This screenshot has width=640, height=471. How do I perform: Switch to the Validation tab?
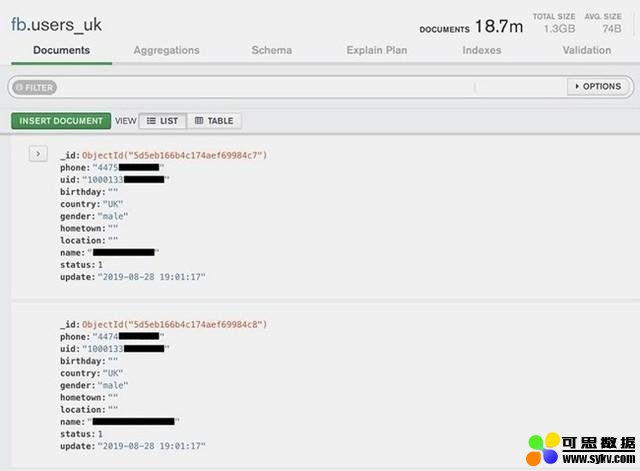pyautogui.click(x=587, y=50)
